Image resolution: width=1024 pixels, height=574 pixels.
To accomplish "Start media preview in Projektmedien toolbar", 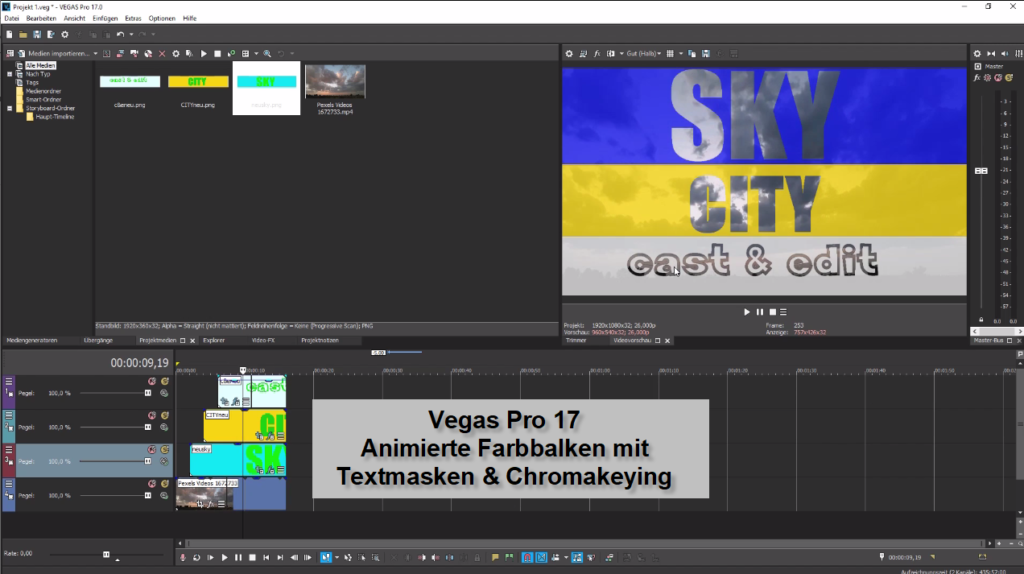I will pyautogui.click(x=204, y=54).
